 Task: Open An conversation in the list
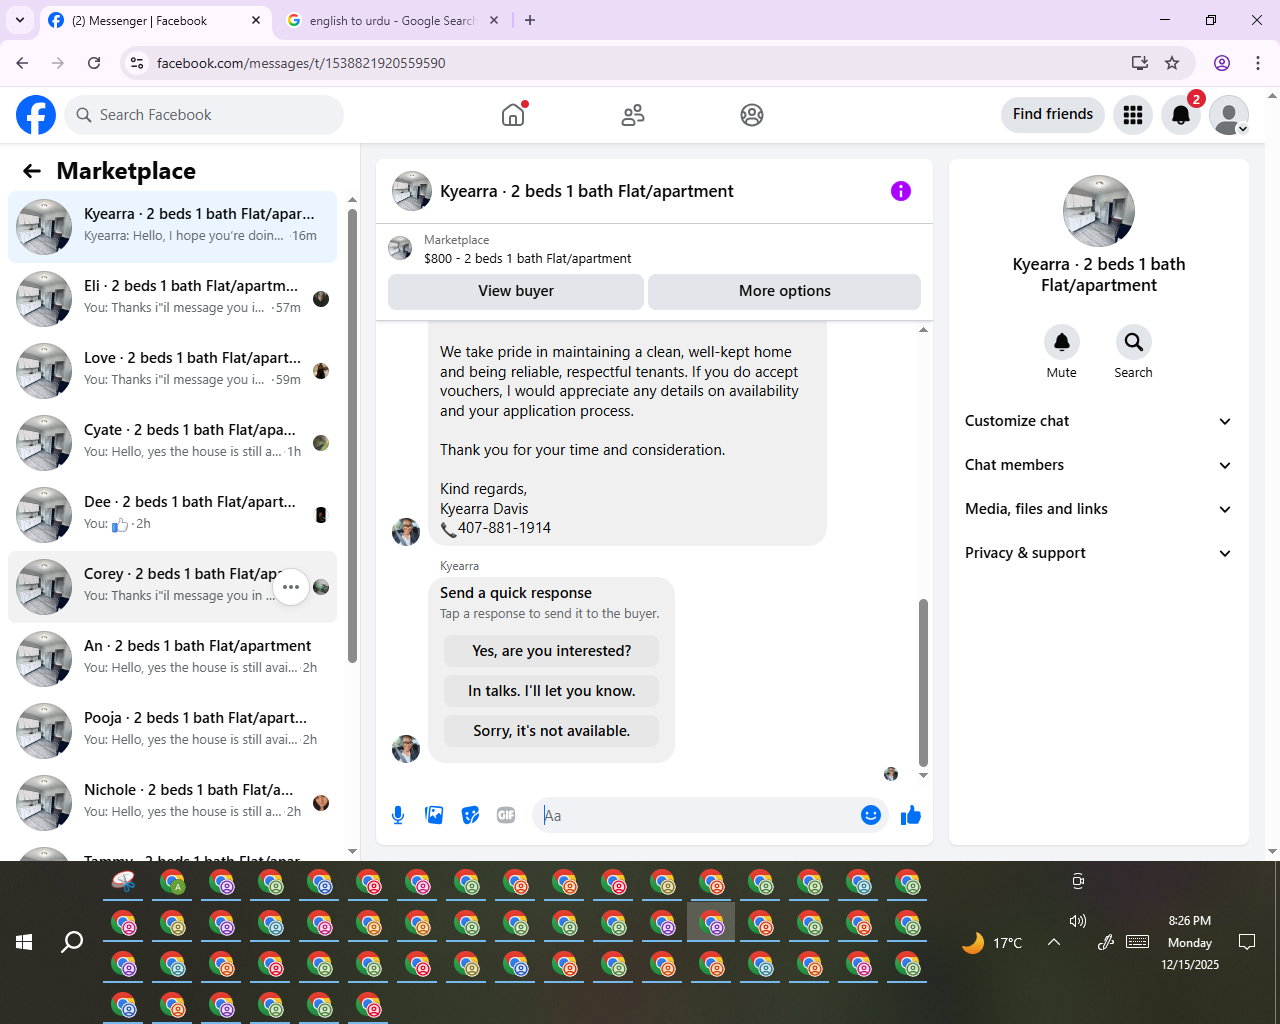pyautogui.click(x=172, y=659)
